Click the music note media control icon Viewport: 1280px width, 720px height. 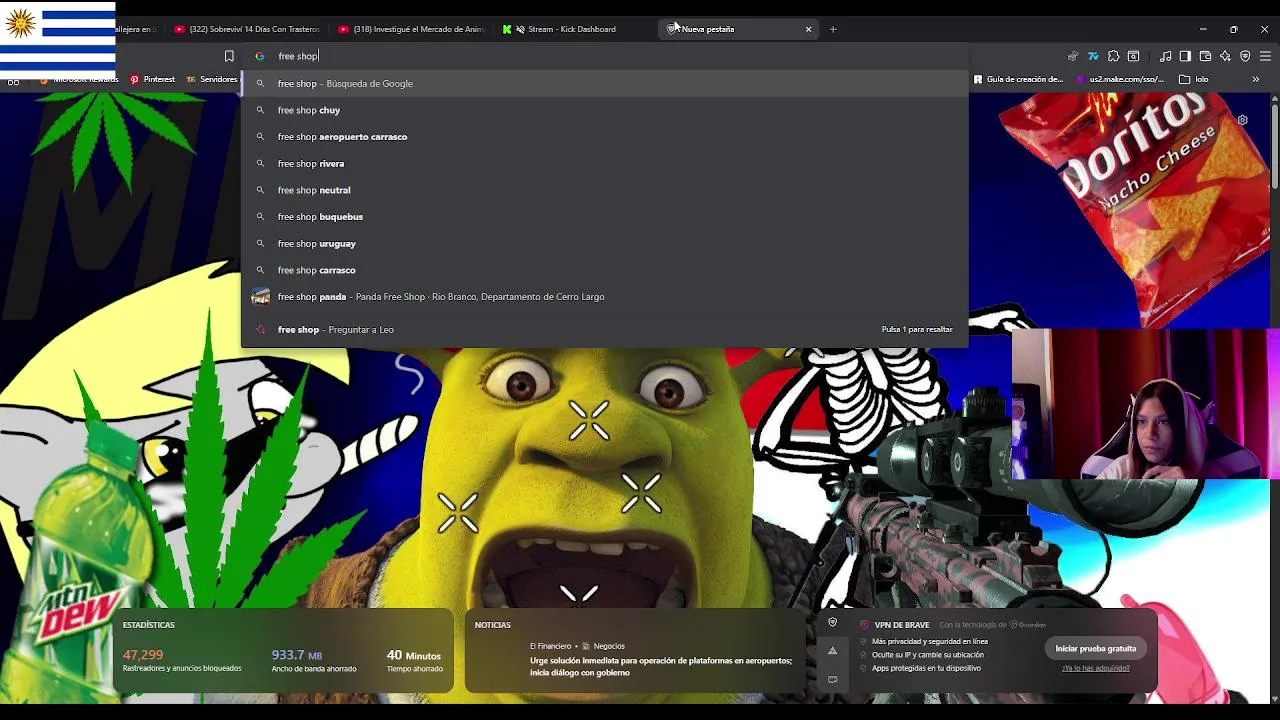pos(1165,56)
